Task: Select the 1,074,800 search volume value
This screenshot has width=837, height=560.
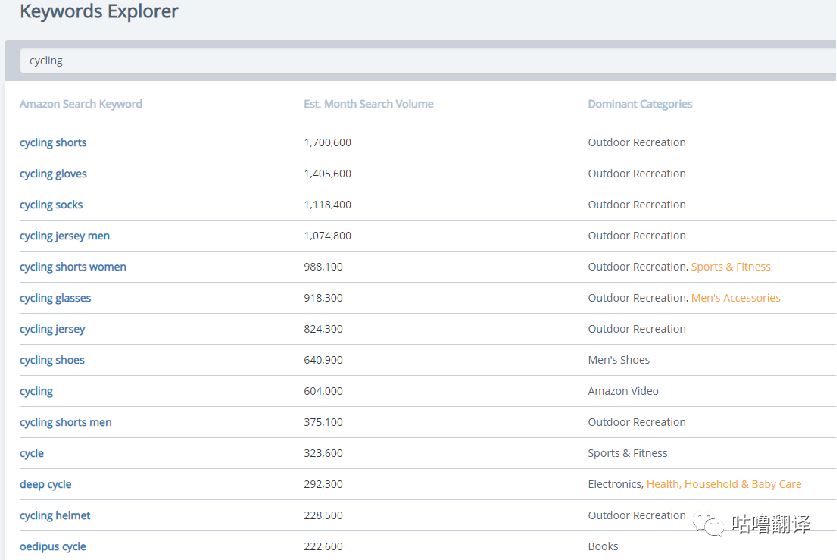Action: point(328,235)
